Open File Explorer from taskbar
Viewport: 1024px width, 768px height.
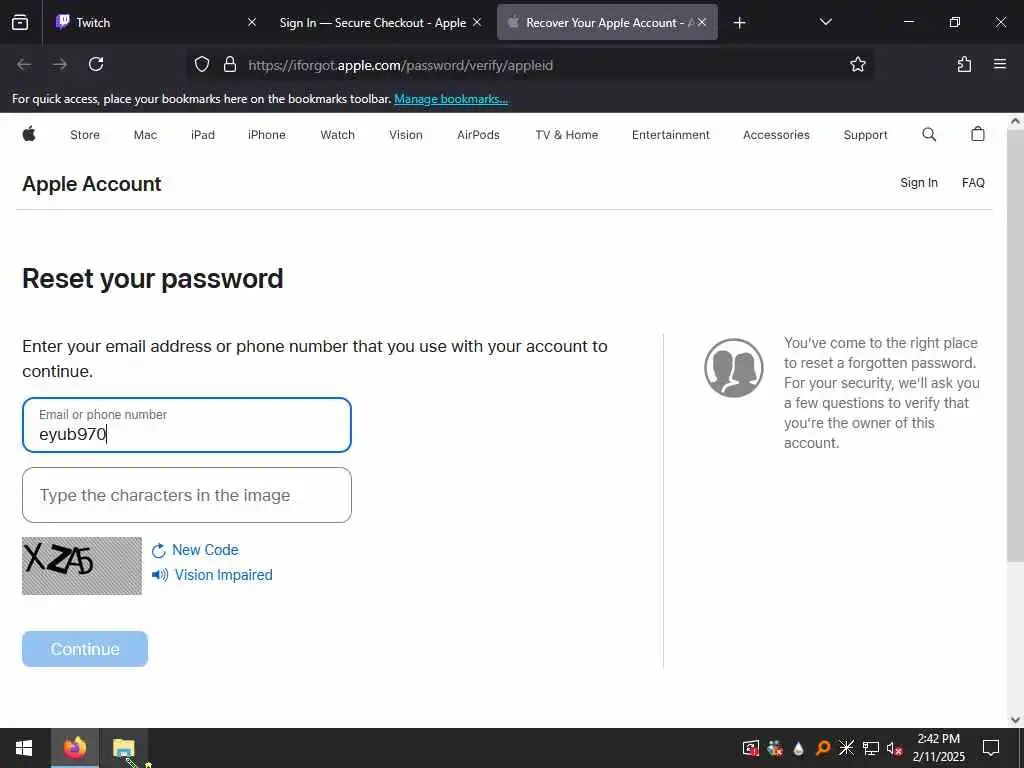tap(123, 747)
